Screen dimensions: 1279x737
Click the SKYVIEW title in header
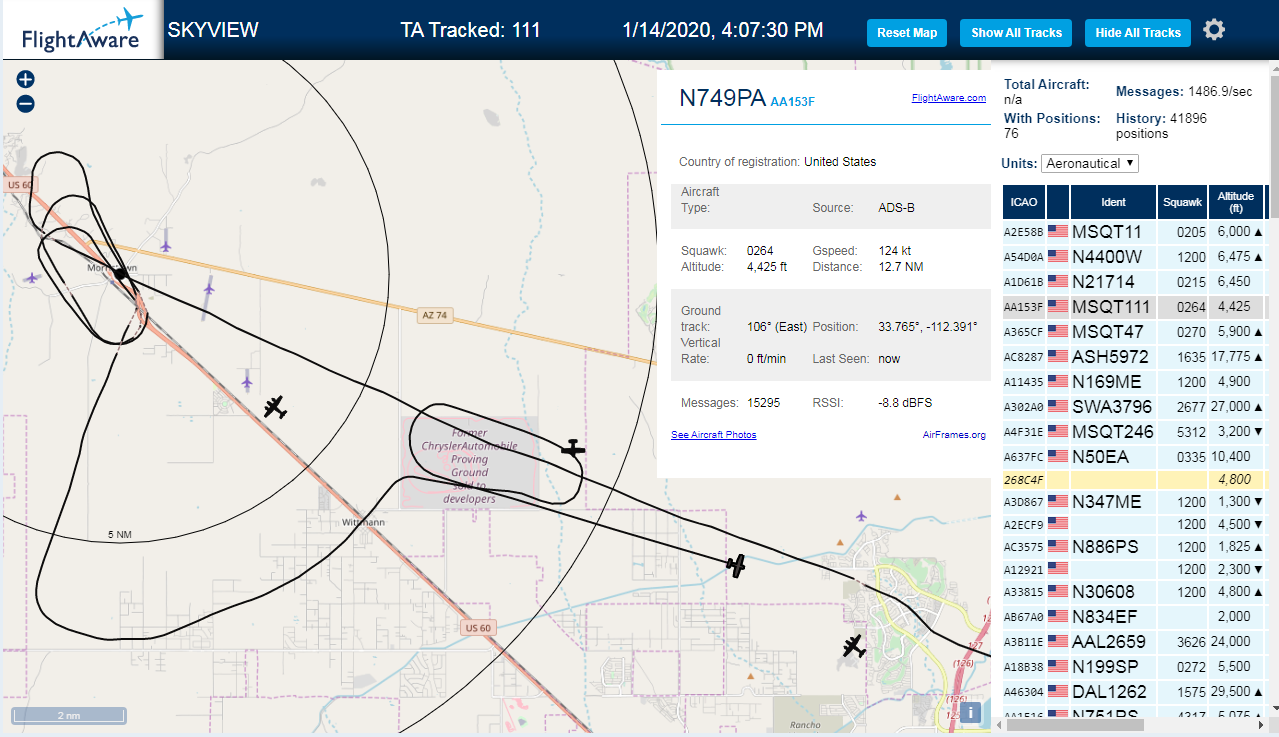213,30
